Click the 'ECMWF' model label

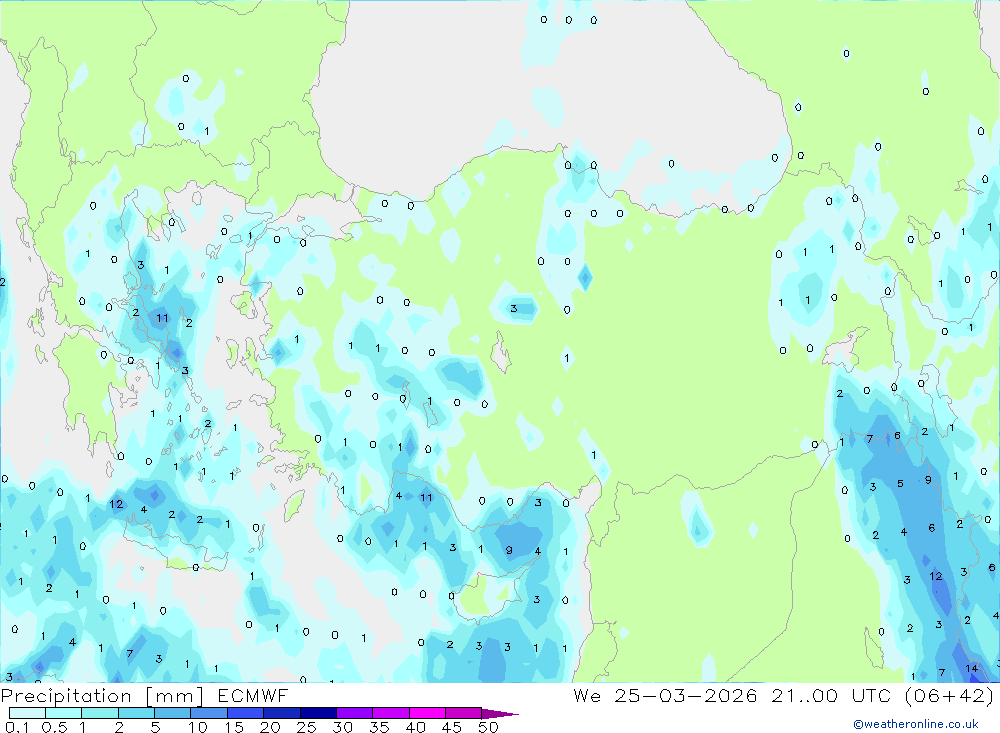tap(253, 695)
